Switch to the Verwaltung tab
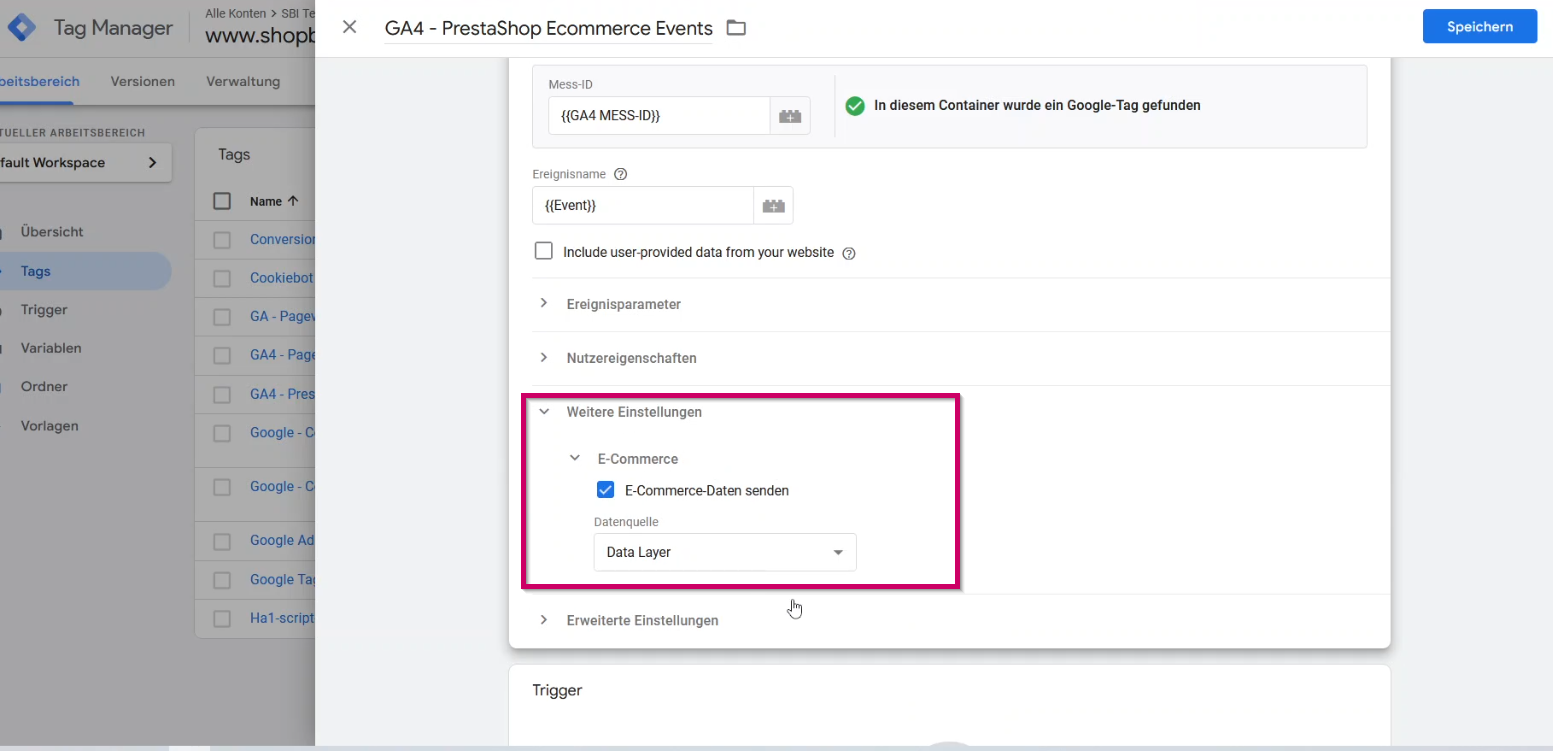This screenshot has height=751, width=1553. [x=243, y=82]
